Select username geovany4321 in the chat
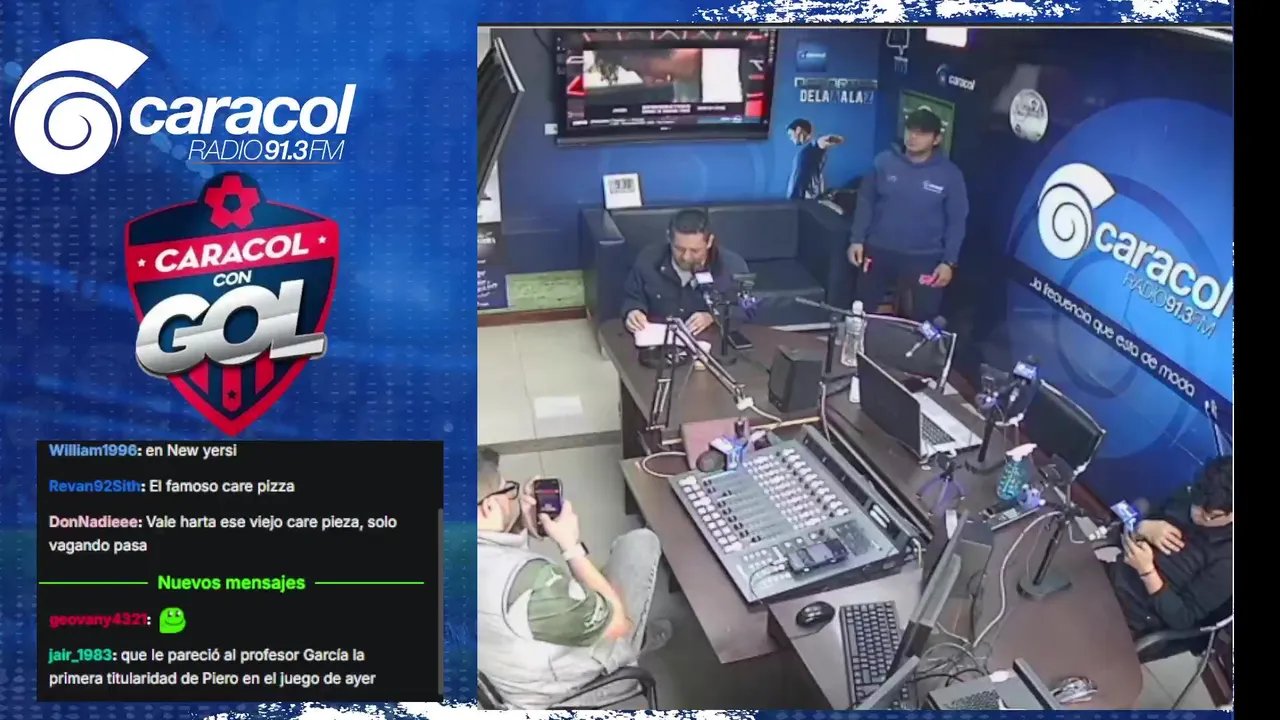Screen dimensions: 1280x720 pos(99,620)
